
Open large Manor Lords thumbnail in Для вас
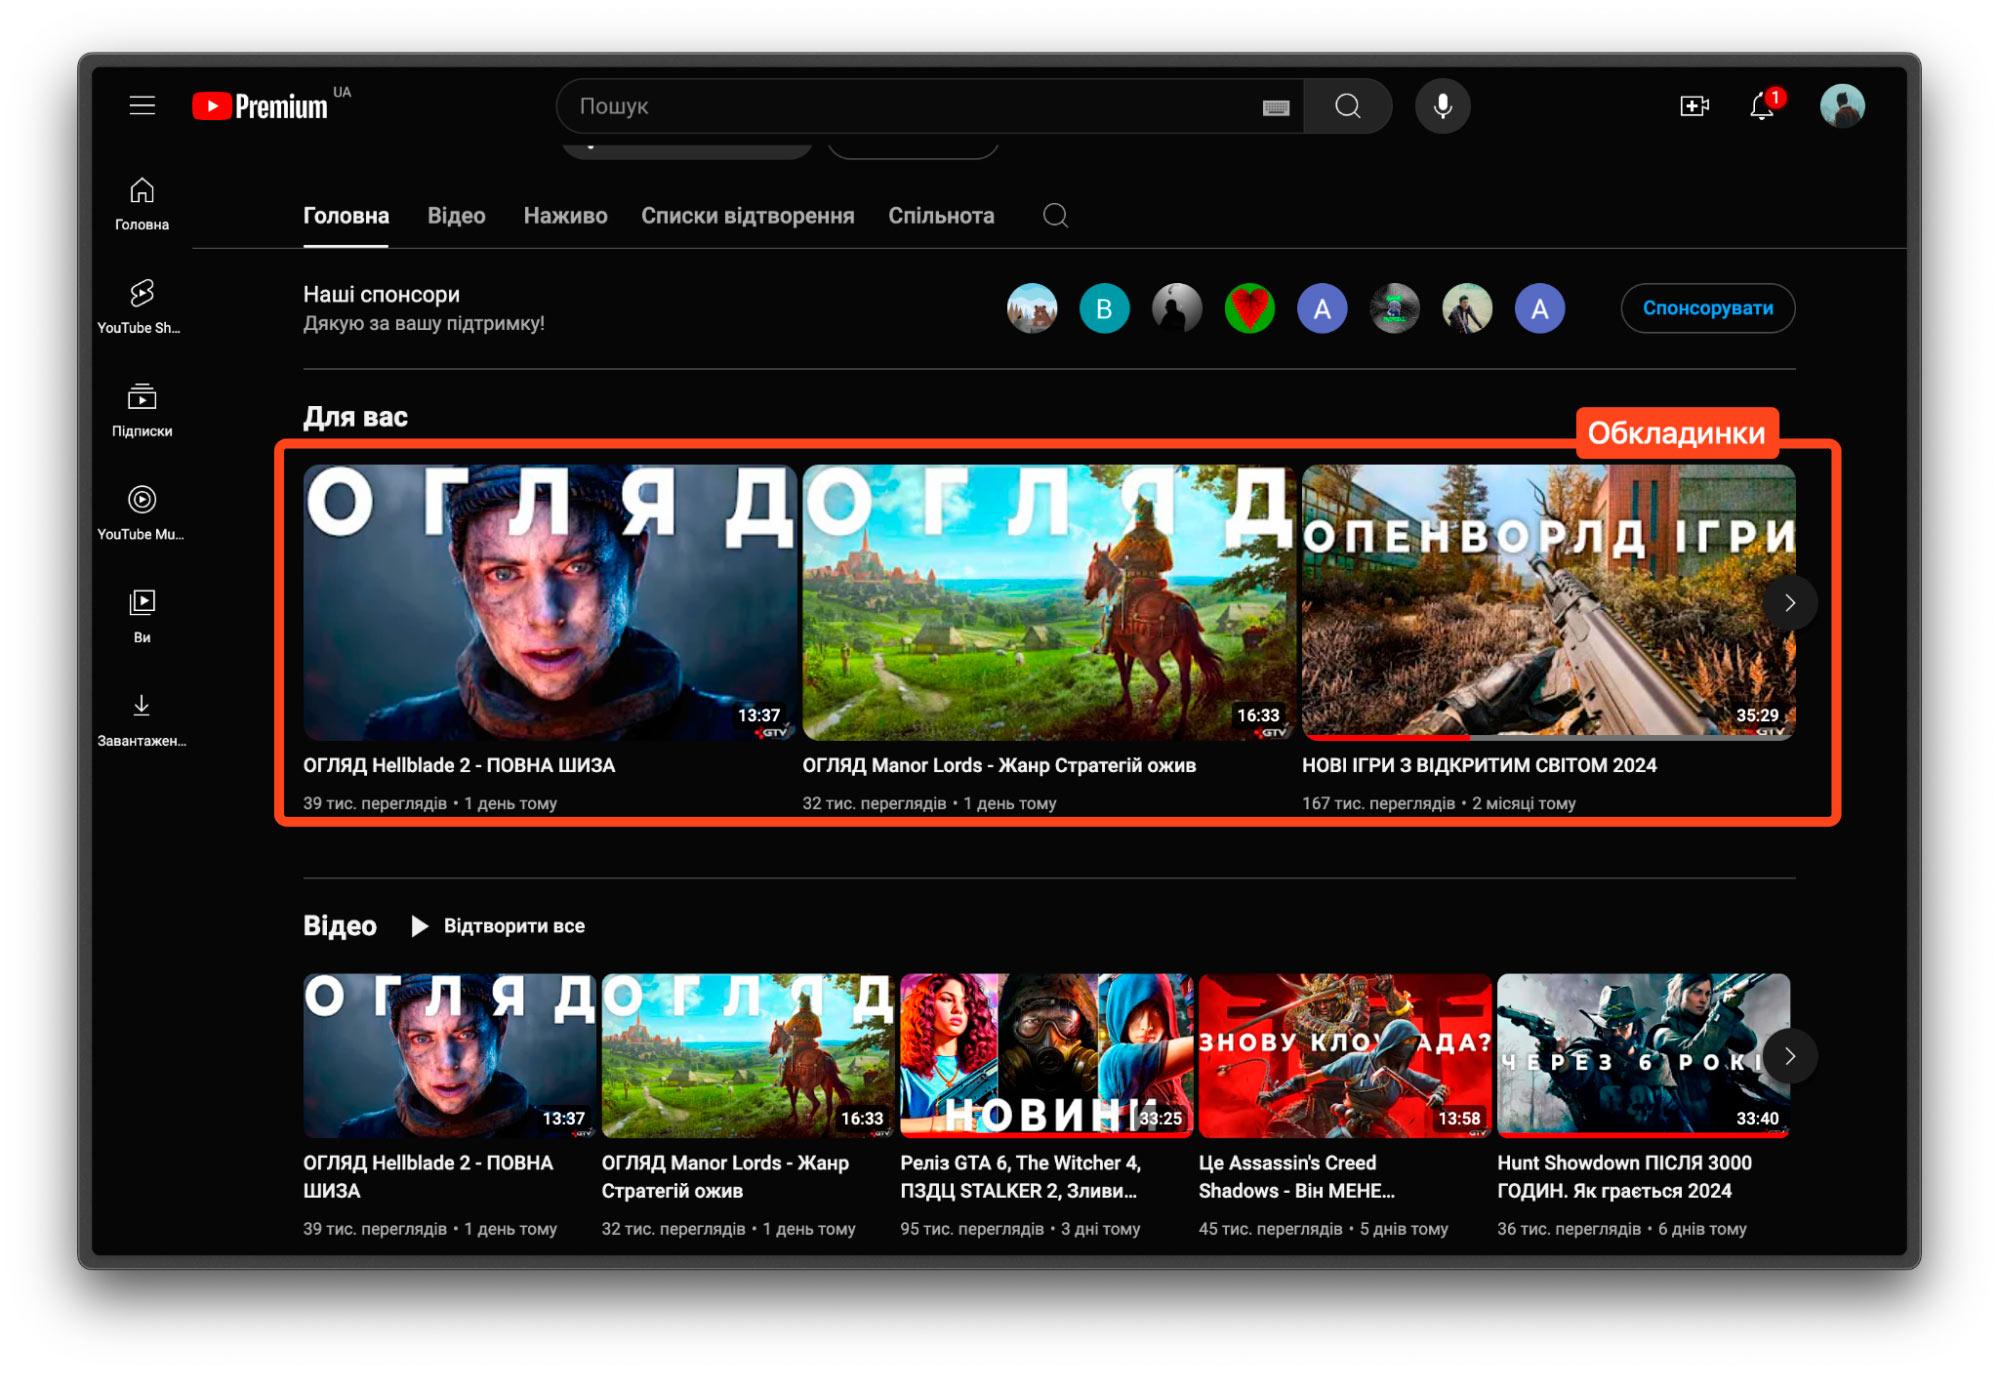(1049, 602)
